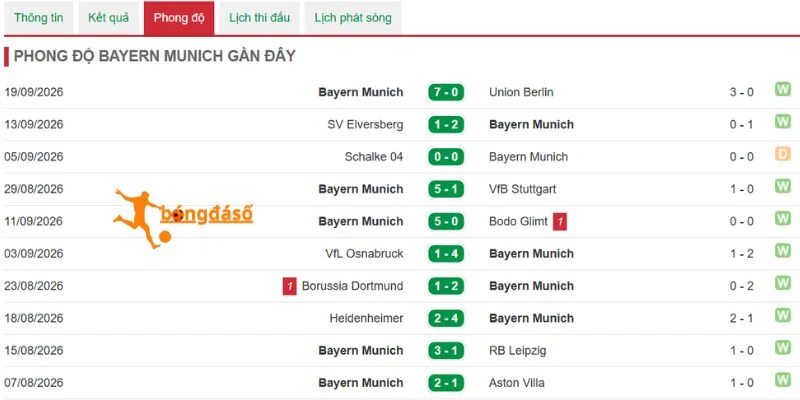Open the Aston Villa team link
800x400 pixels.
[x=517, y=383]
